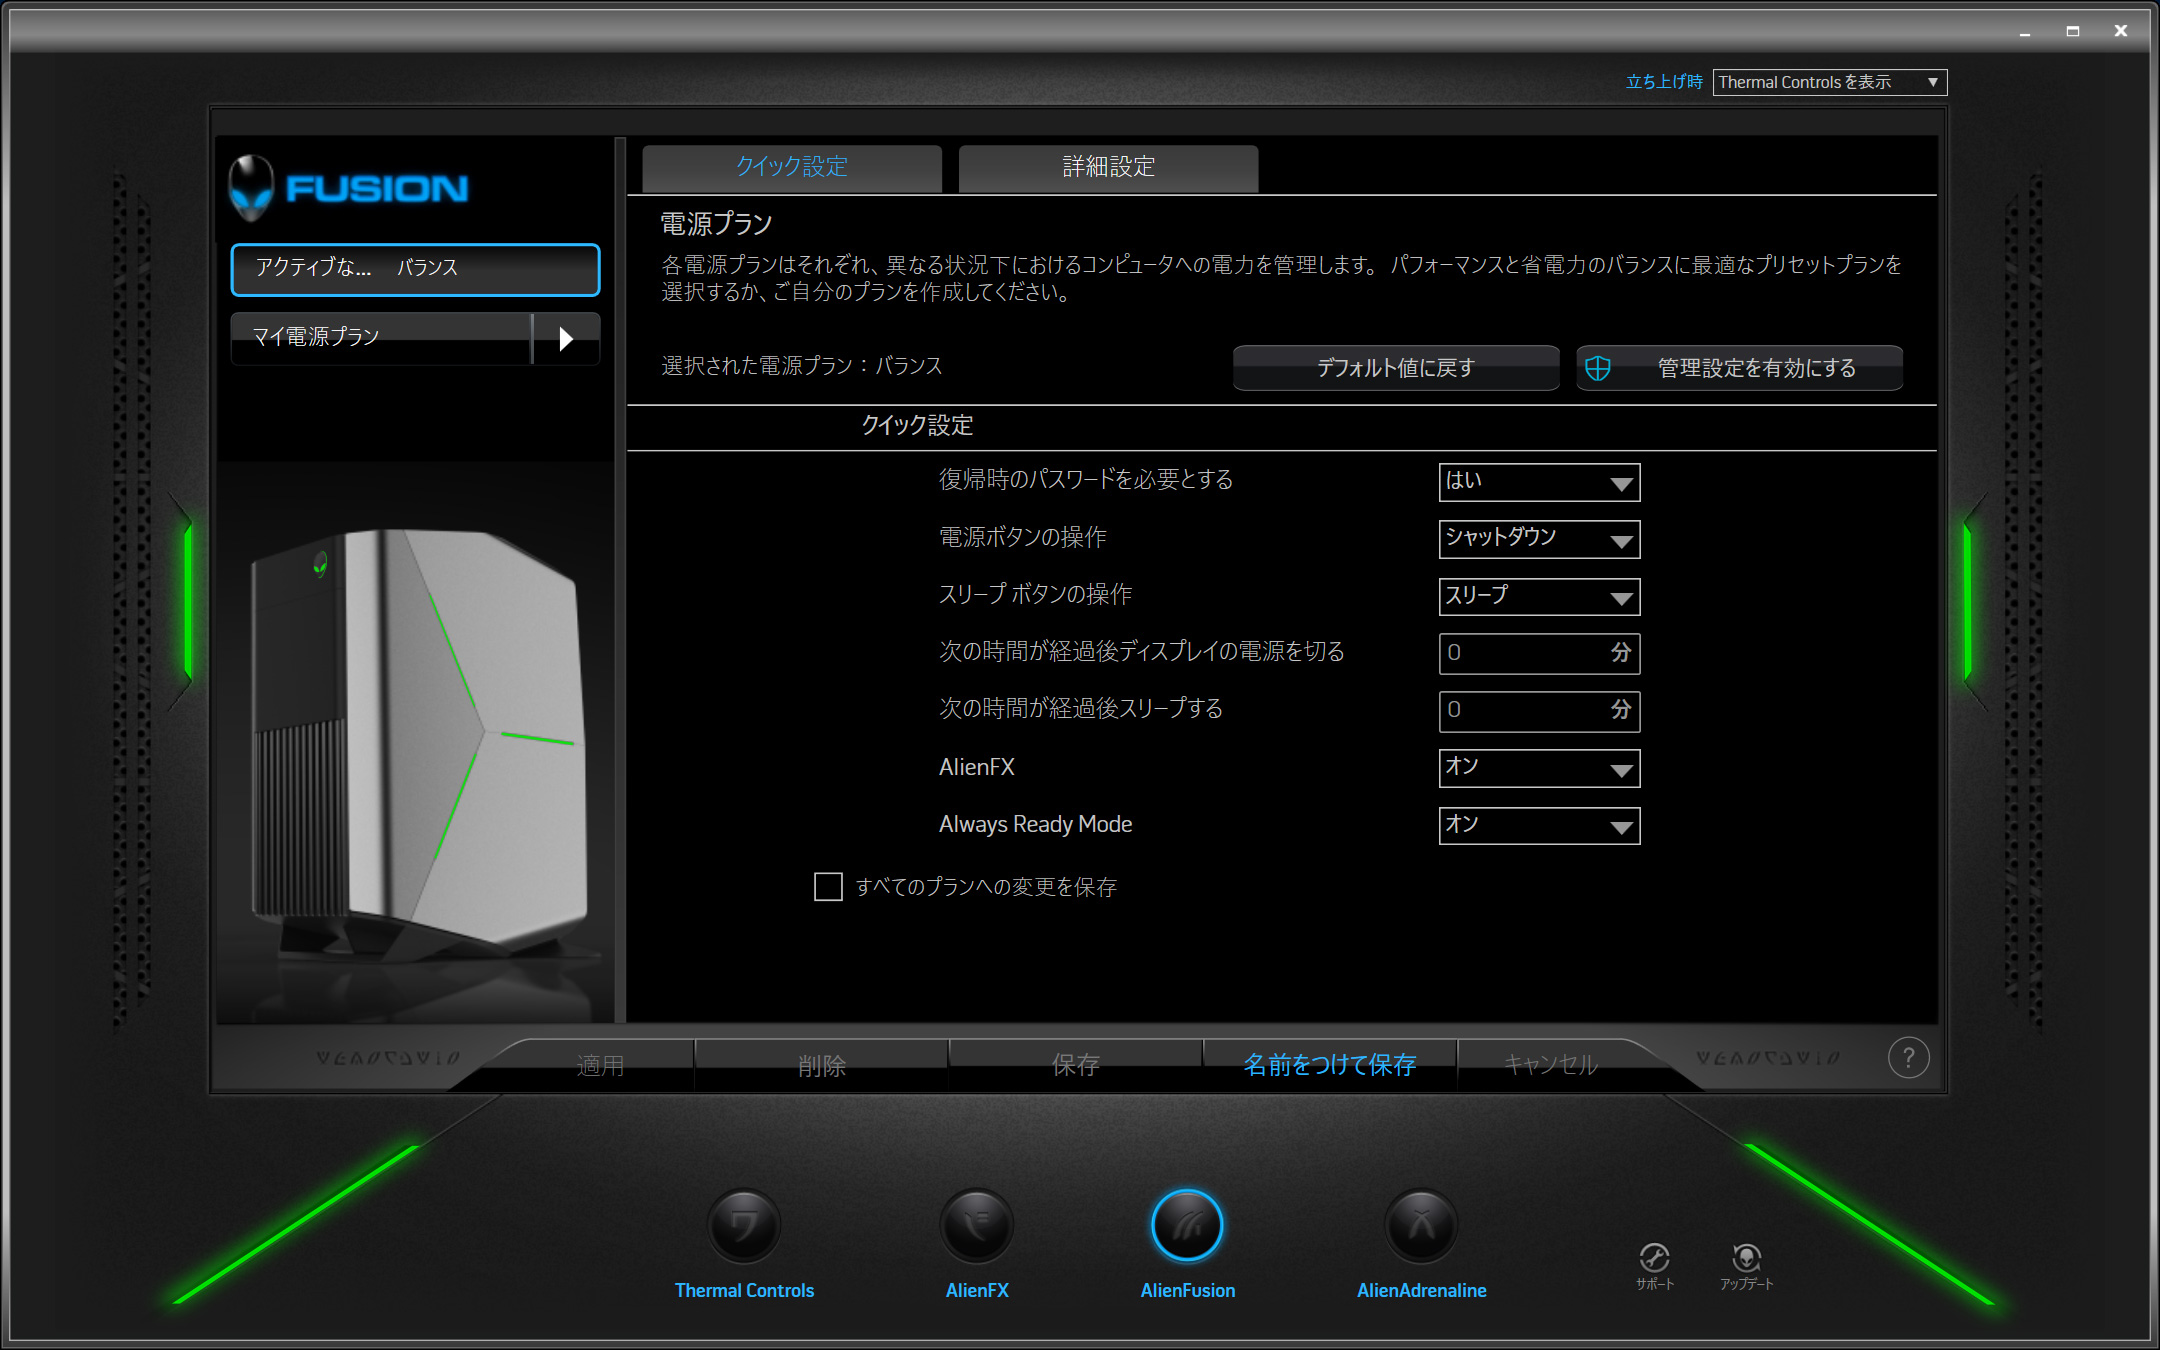Check すべてのプランへの変更を保存 checkbox

[x=828, y=887]
